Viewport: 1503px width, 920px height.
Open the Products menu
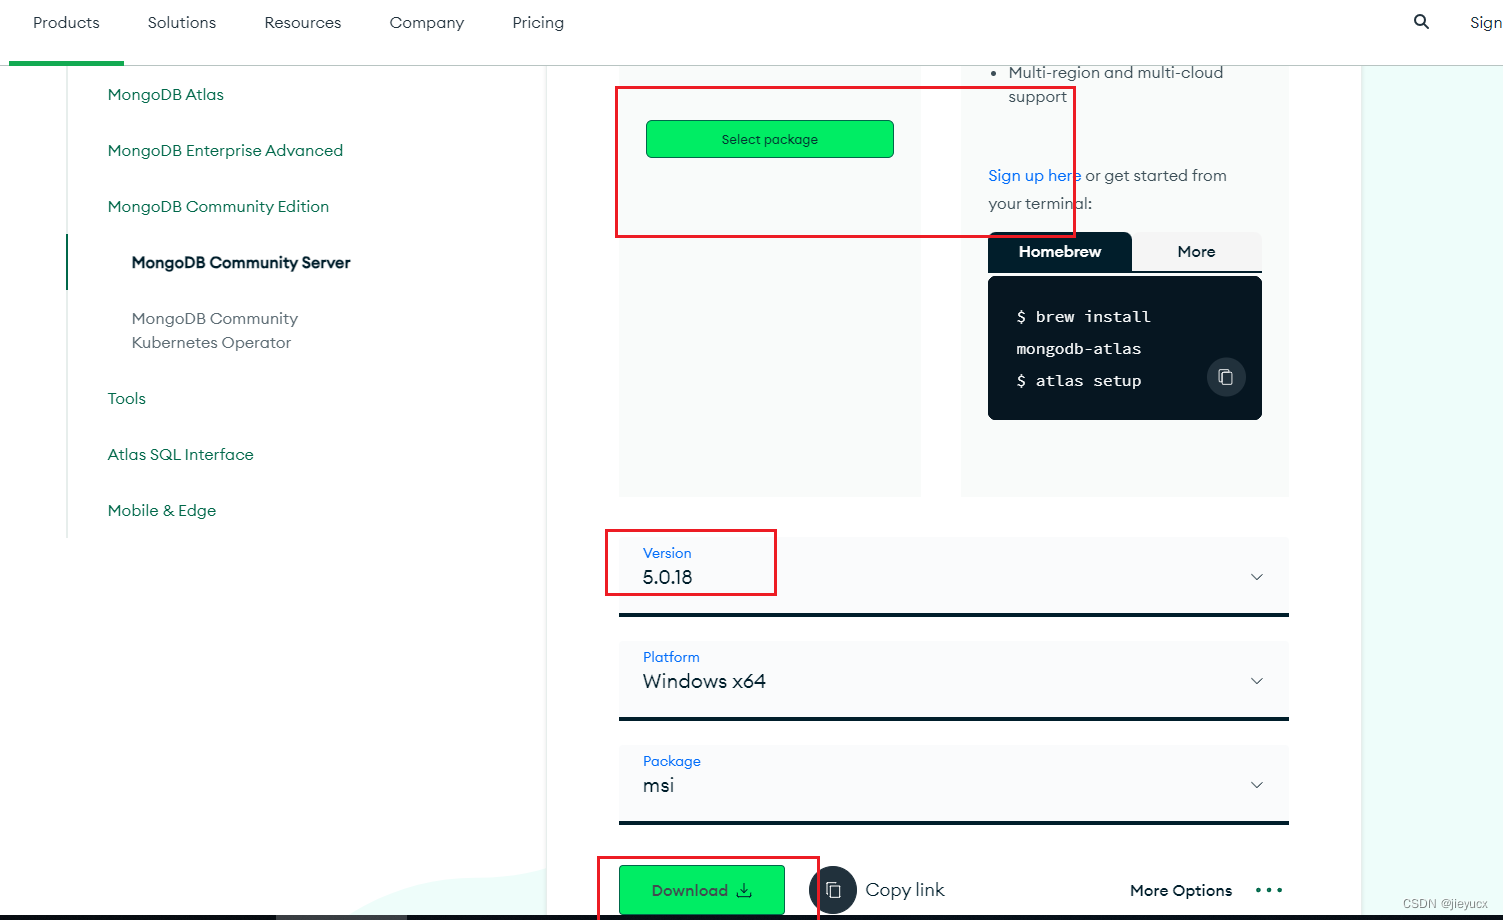[66, 22]
